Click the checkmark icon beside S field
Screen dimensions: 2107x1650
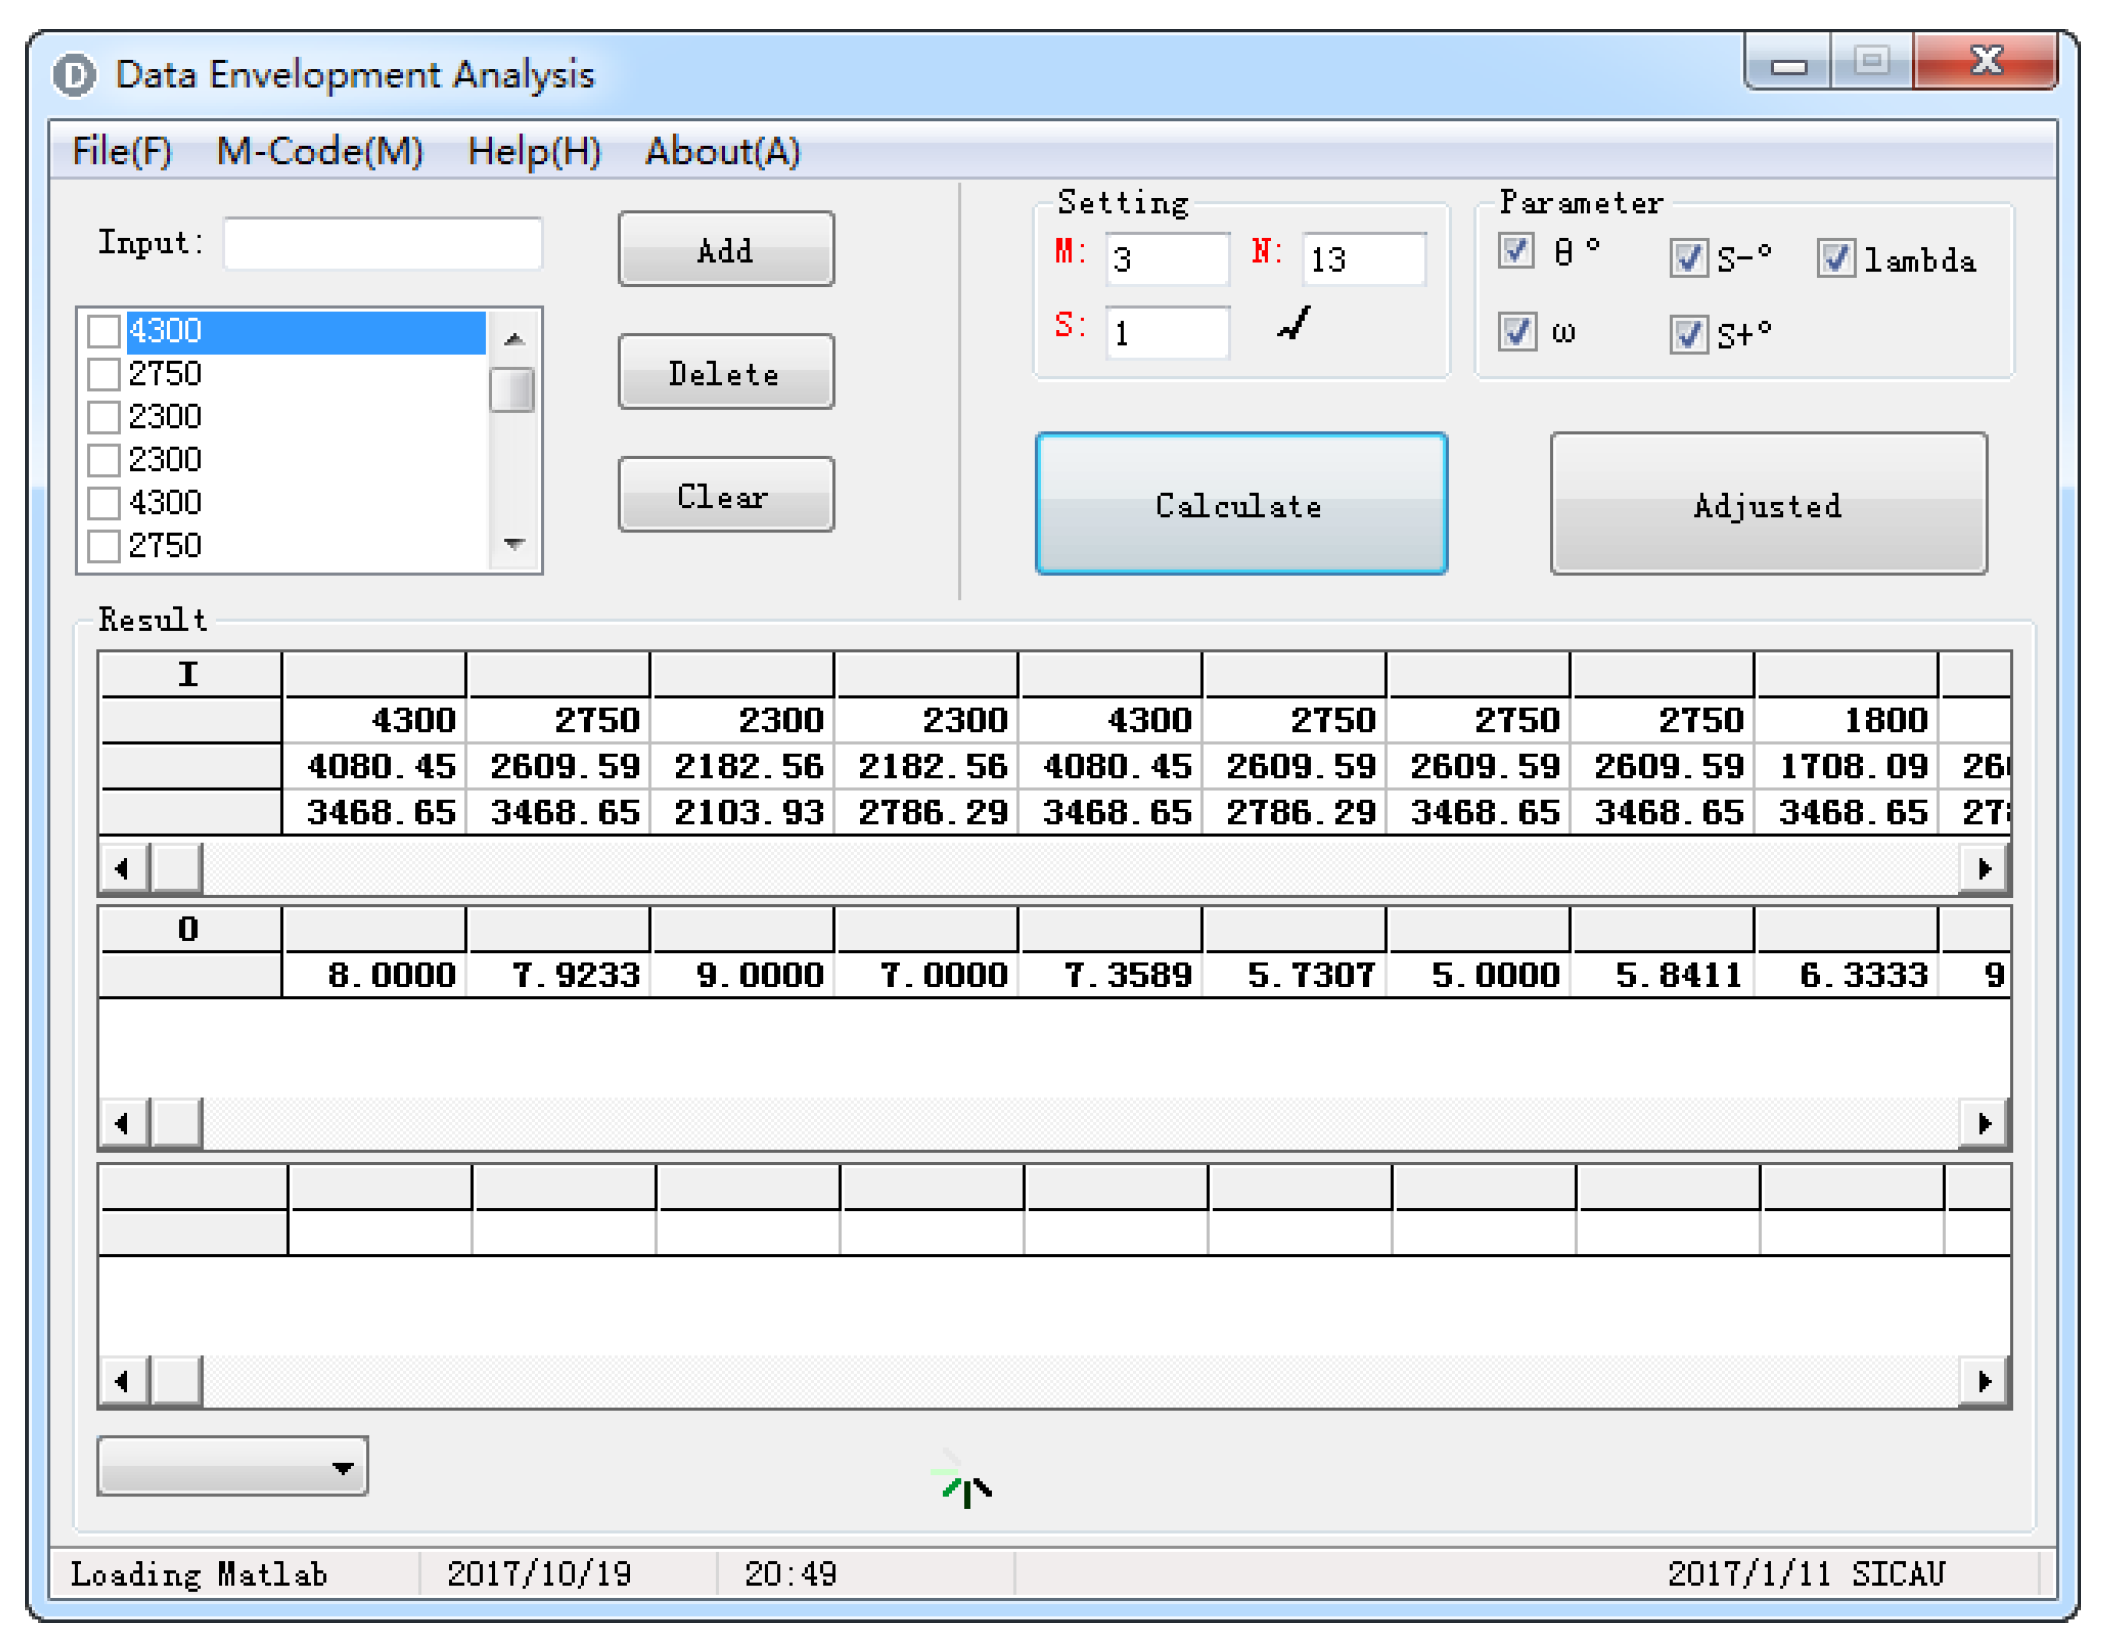coord(1295,325)
